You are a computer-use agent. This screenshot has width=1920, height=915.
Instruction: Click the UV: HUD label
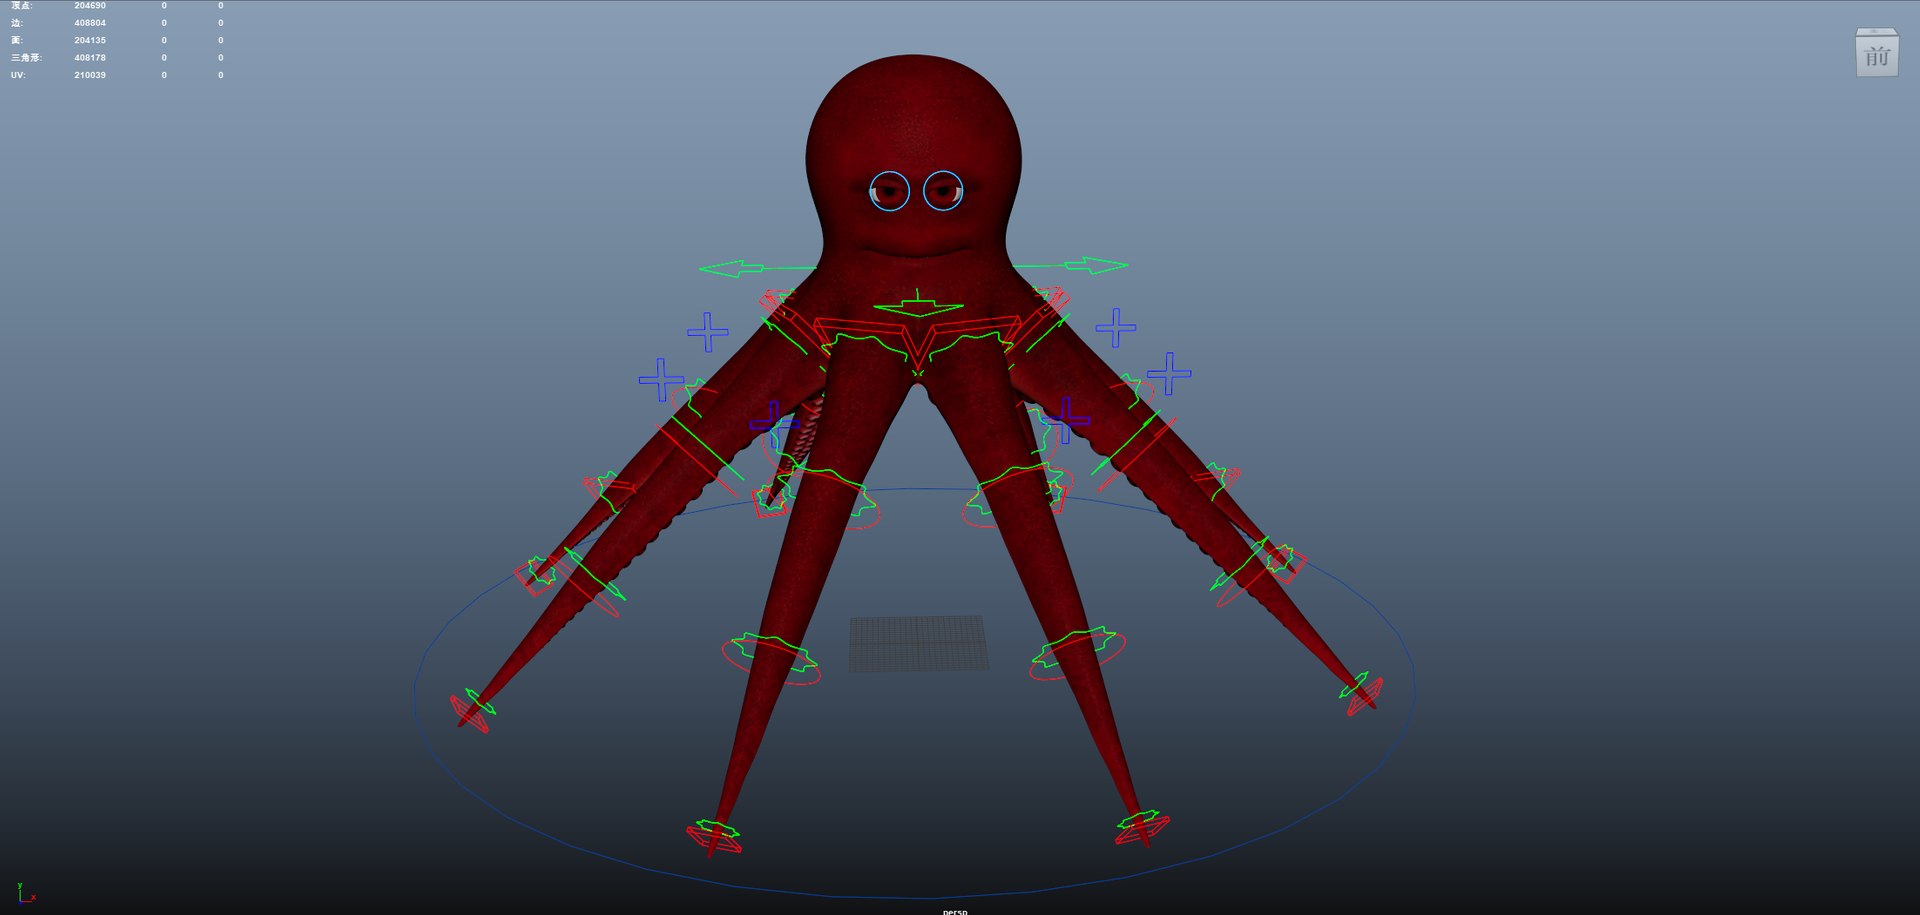[18, 75]
